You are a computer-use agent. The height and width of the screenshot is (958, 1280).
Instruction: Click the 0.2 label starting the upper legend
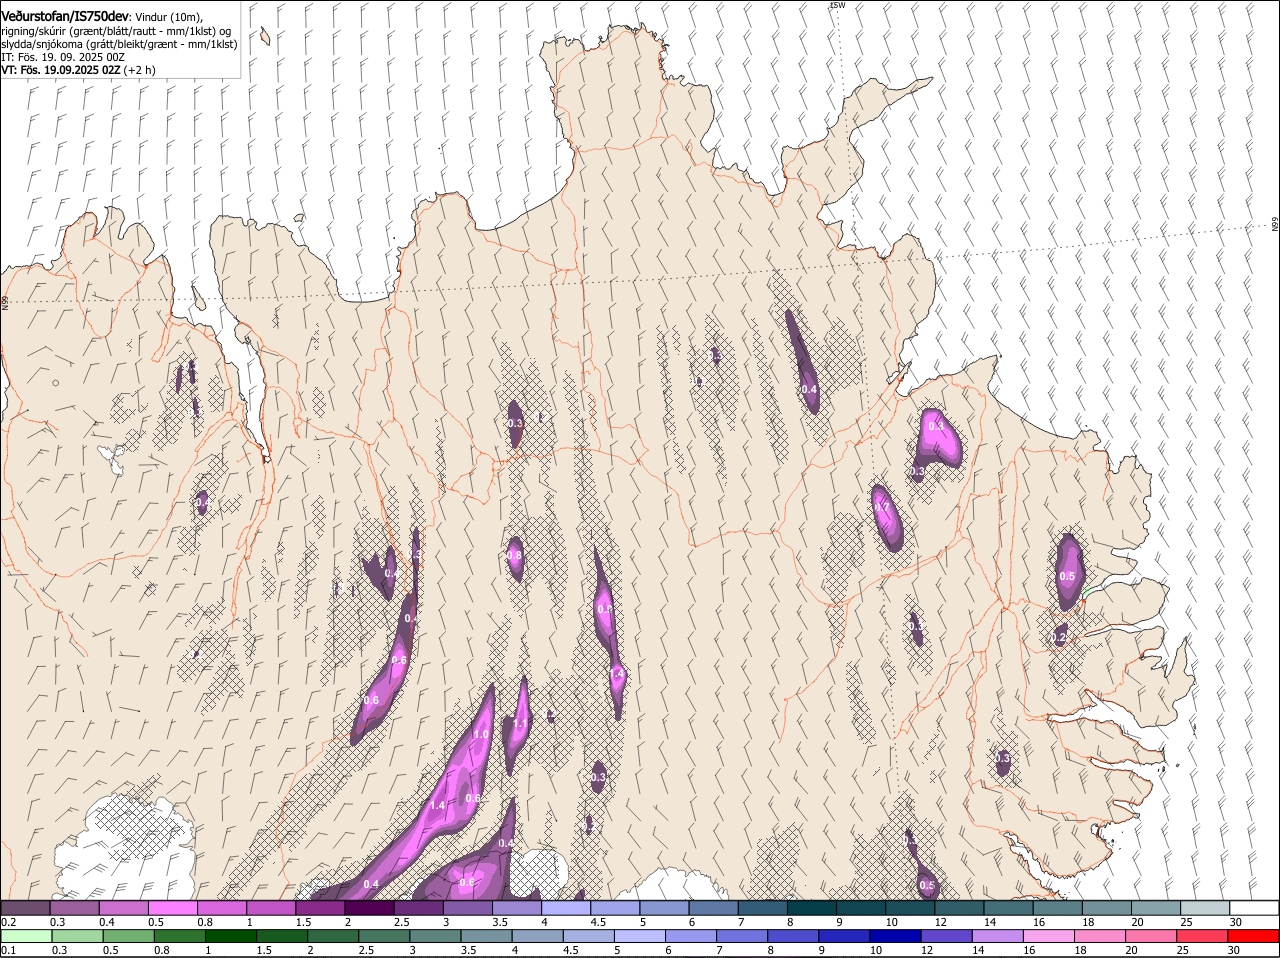pyautogui.click(x=8, y=922)
